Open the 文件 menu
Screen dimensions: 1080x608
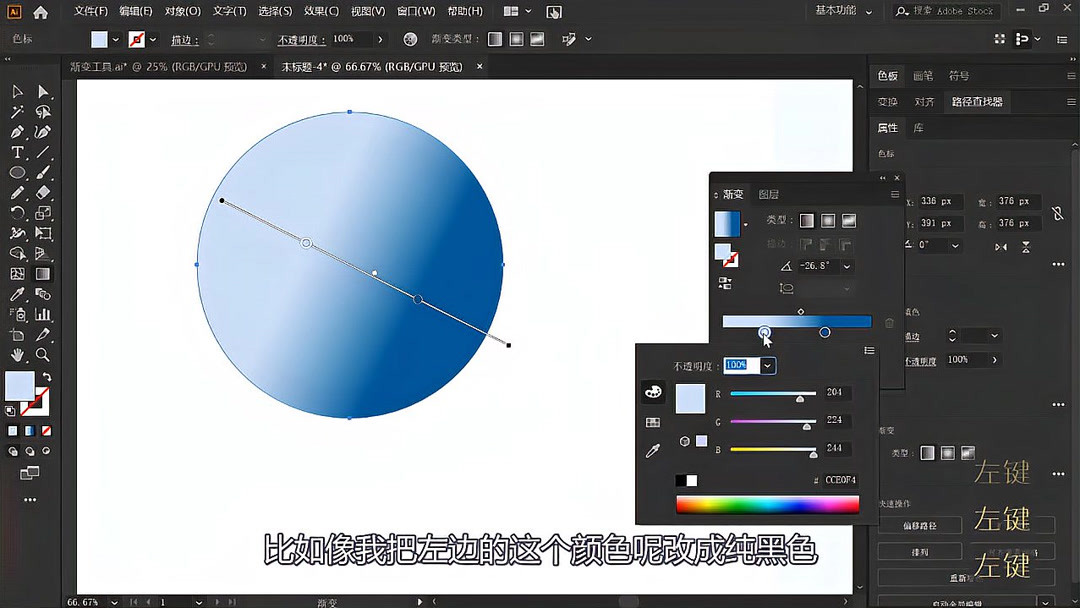(88, 11)
